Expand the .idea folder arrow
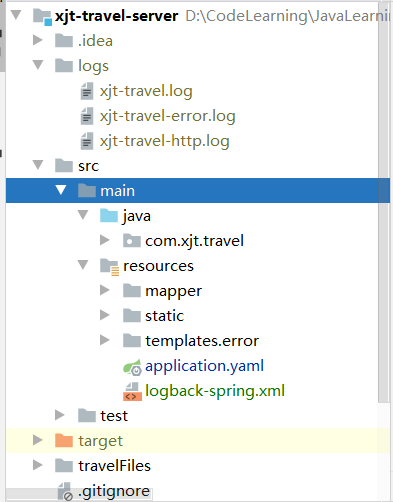The width and height of the screenshot is (393, 502). [38, 40]
